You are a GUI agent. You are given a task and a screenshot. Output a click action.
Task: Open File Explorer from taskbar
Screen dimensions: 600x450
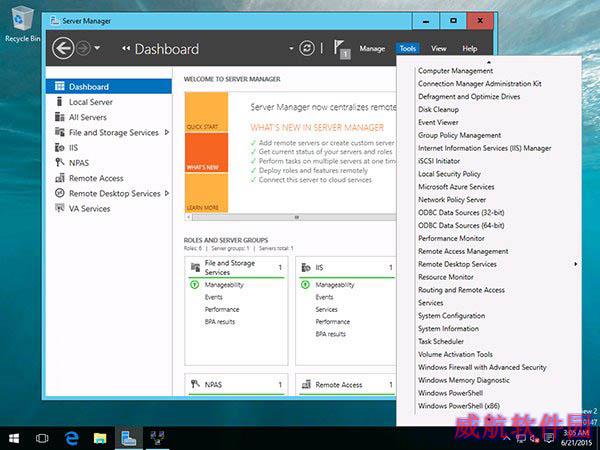(100, 438)
